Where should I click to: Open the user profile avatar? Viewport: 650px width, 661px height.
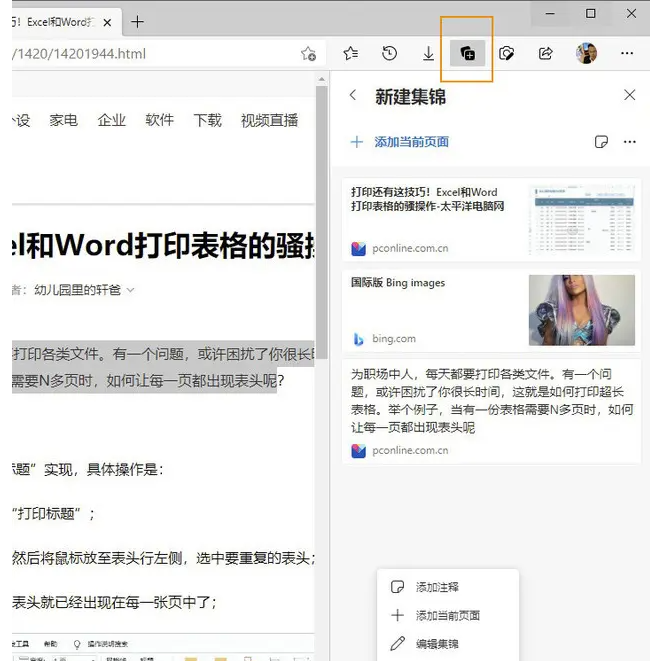tap(586, 53)
